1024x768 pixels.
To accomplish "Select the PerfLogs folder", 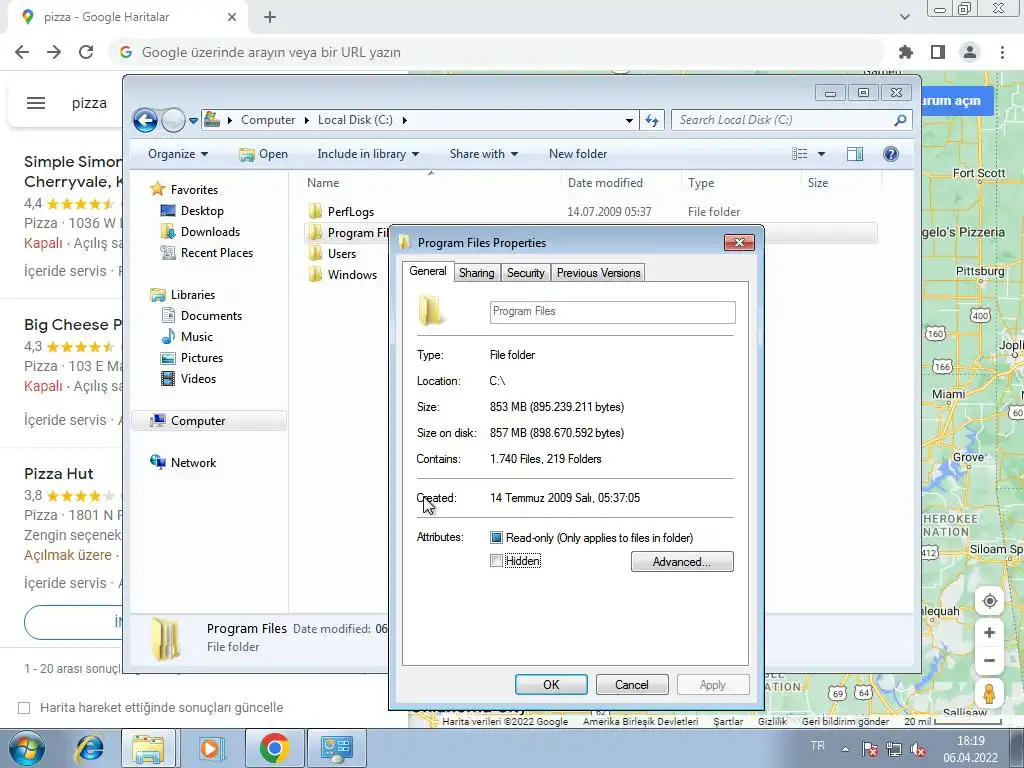I will click(351, 212).
